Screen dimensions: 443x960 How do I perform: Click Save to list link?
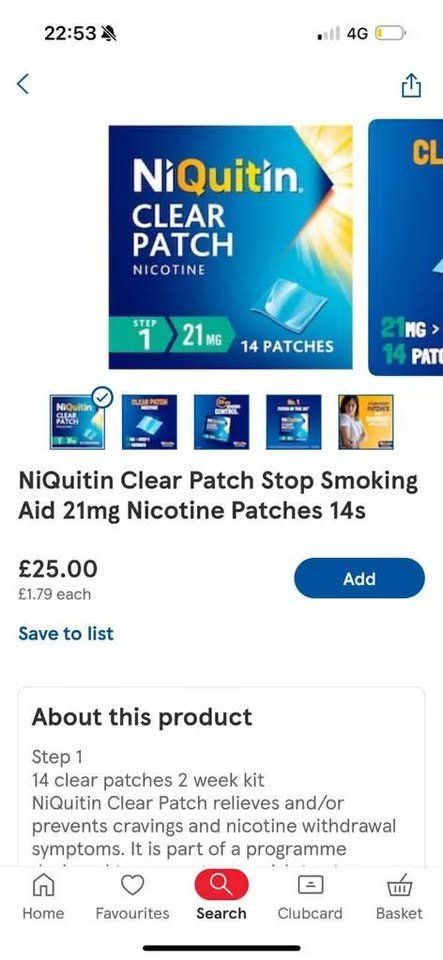[x=66, y=633]
